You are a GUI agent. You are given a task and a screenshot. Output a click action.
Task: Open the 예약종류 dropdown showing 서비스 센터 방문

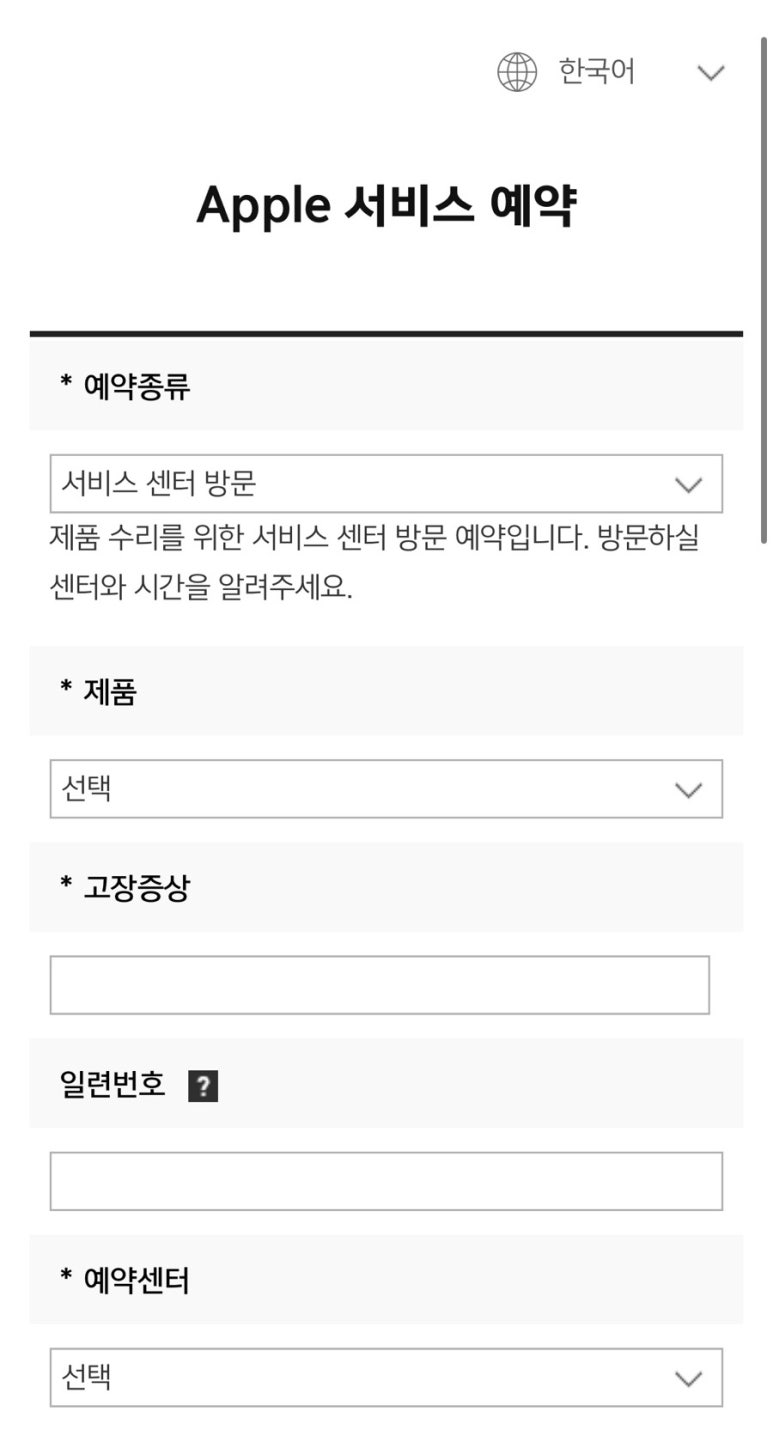[386, 484]
